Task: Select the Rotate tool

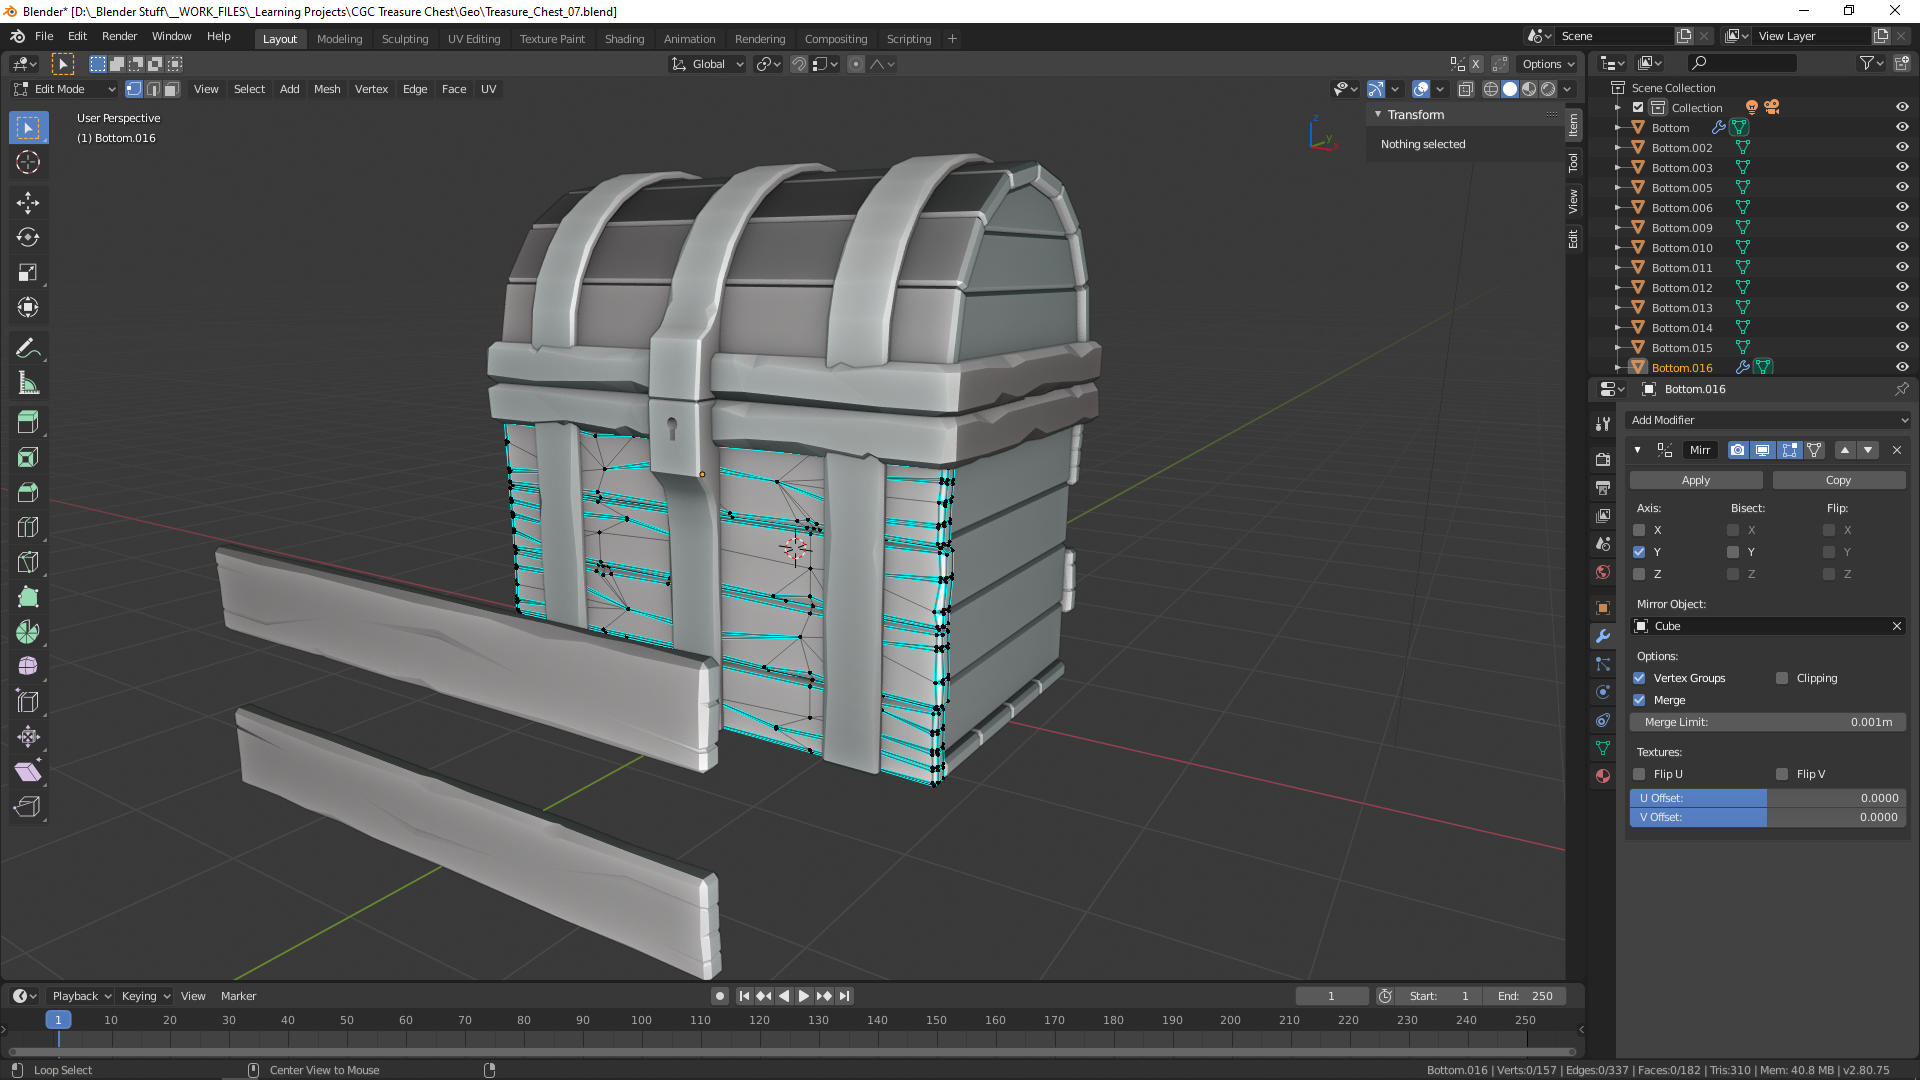Action: pyautogui.click(x=28, y=238)
